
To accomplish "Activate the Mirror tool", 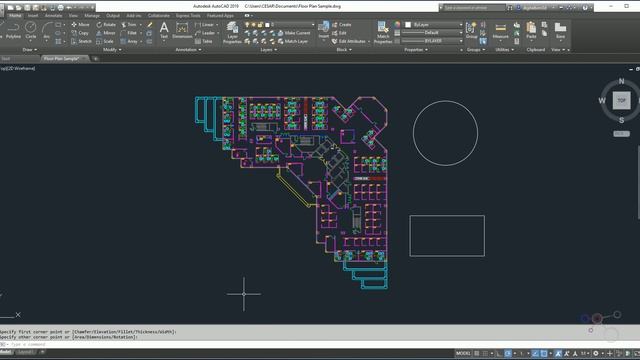I will click(x=106, y=33).
